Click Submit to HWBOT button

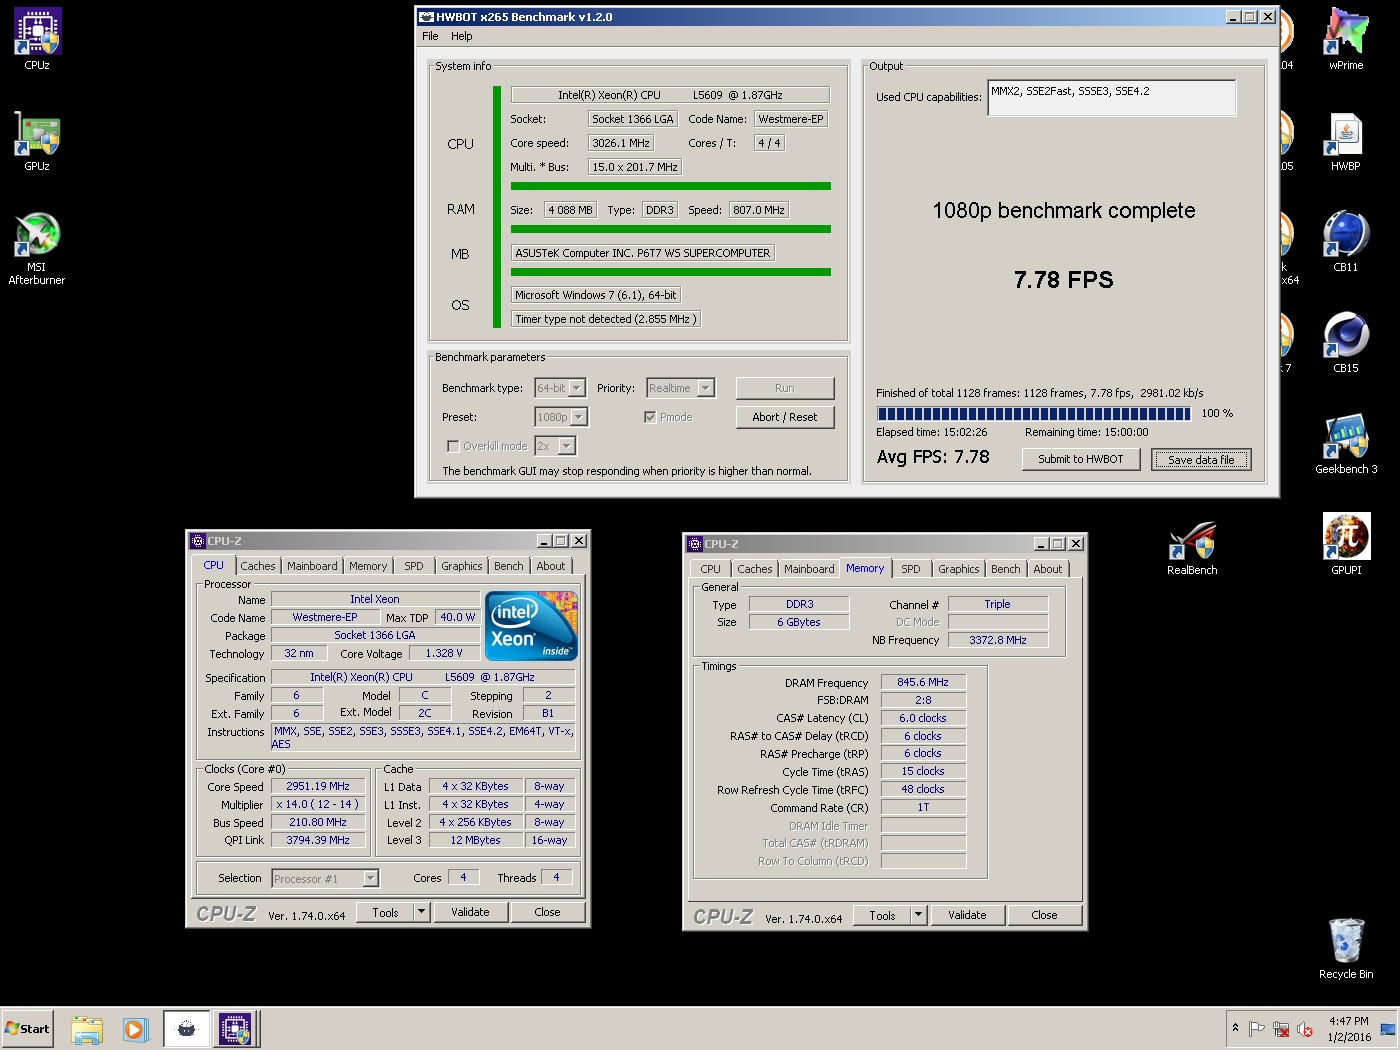point(1080,459)
